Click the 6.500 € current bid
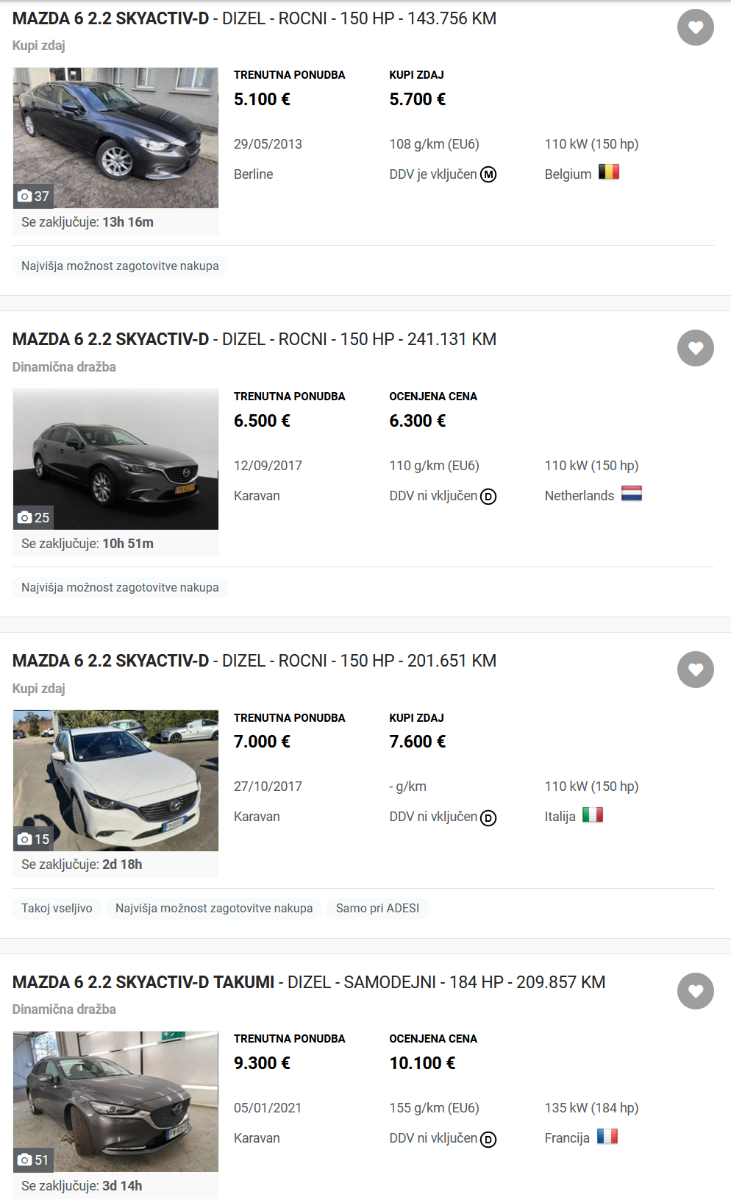731x1200 pixels. (262, 420)
